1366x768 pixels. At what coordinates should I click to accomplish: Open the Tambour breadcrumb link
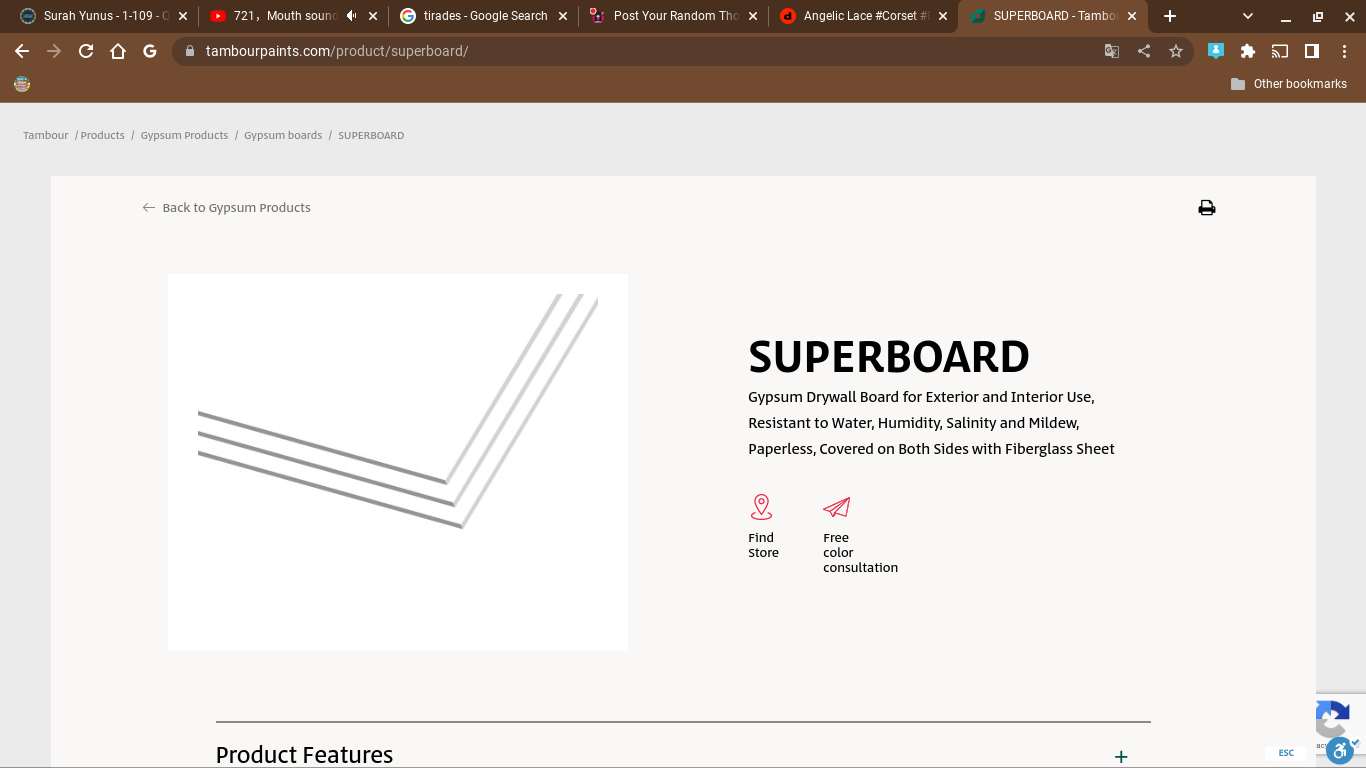[46, 135]
